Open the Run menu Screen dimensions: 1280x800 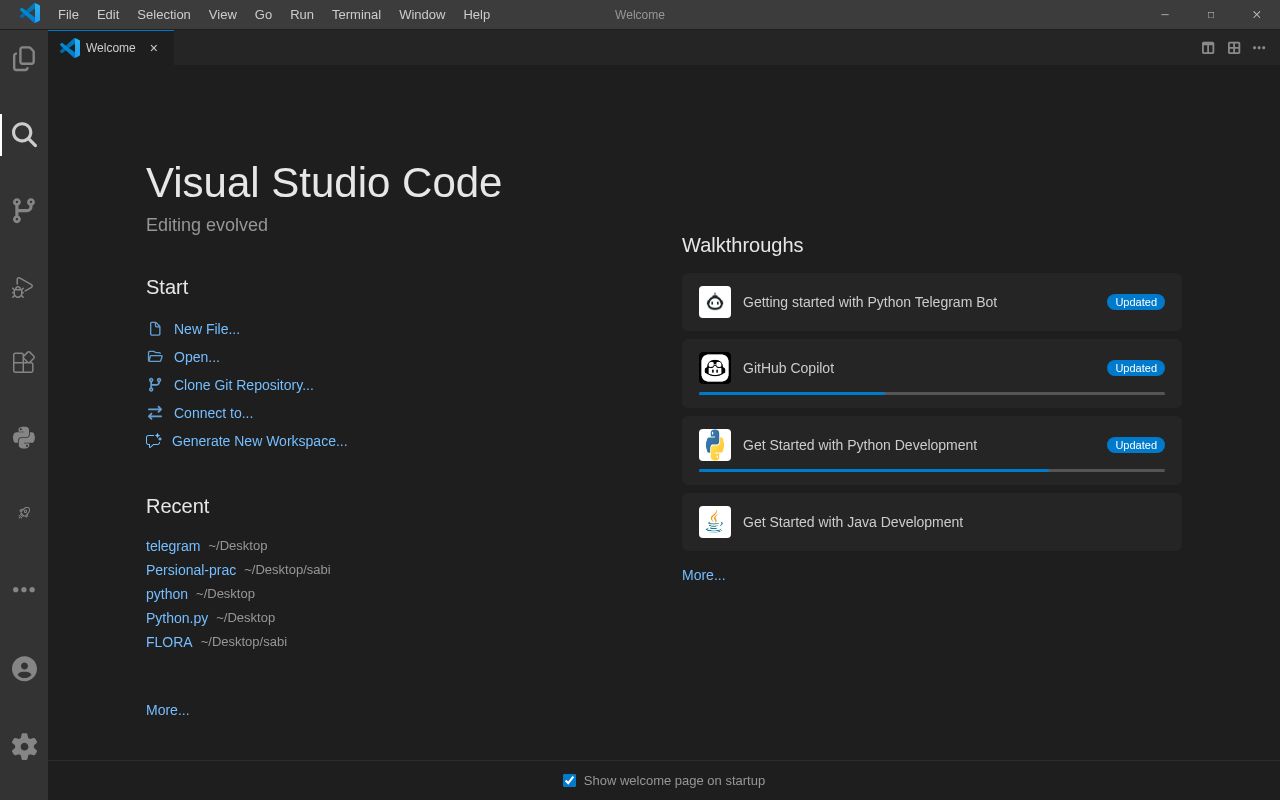point(302,14)
